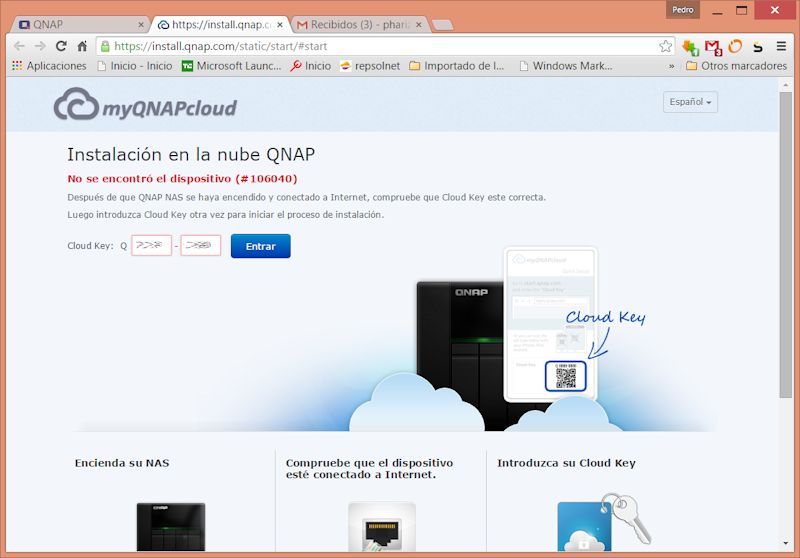The width and height of the screenshot is (800, 558).
Task: Click the myQNAPcloud logo
Action: pos(145,104)
